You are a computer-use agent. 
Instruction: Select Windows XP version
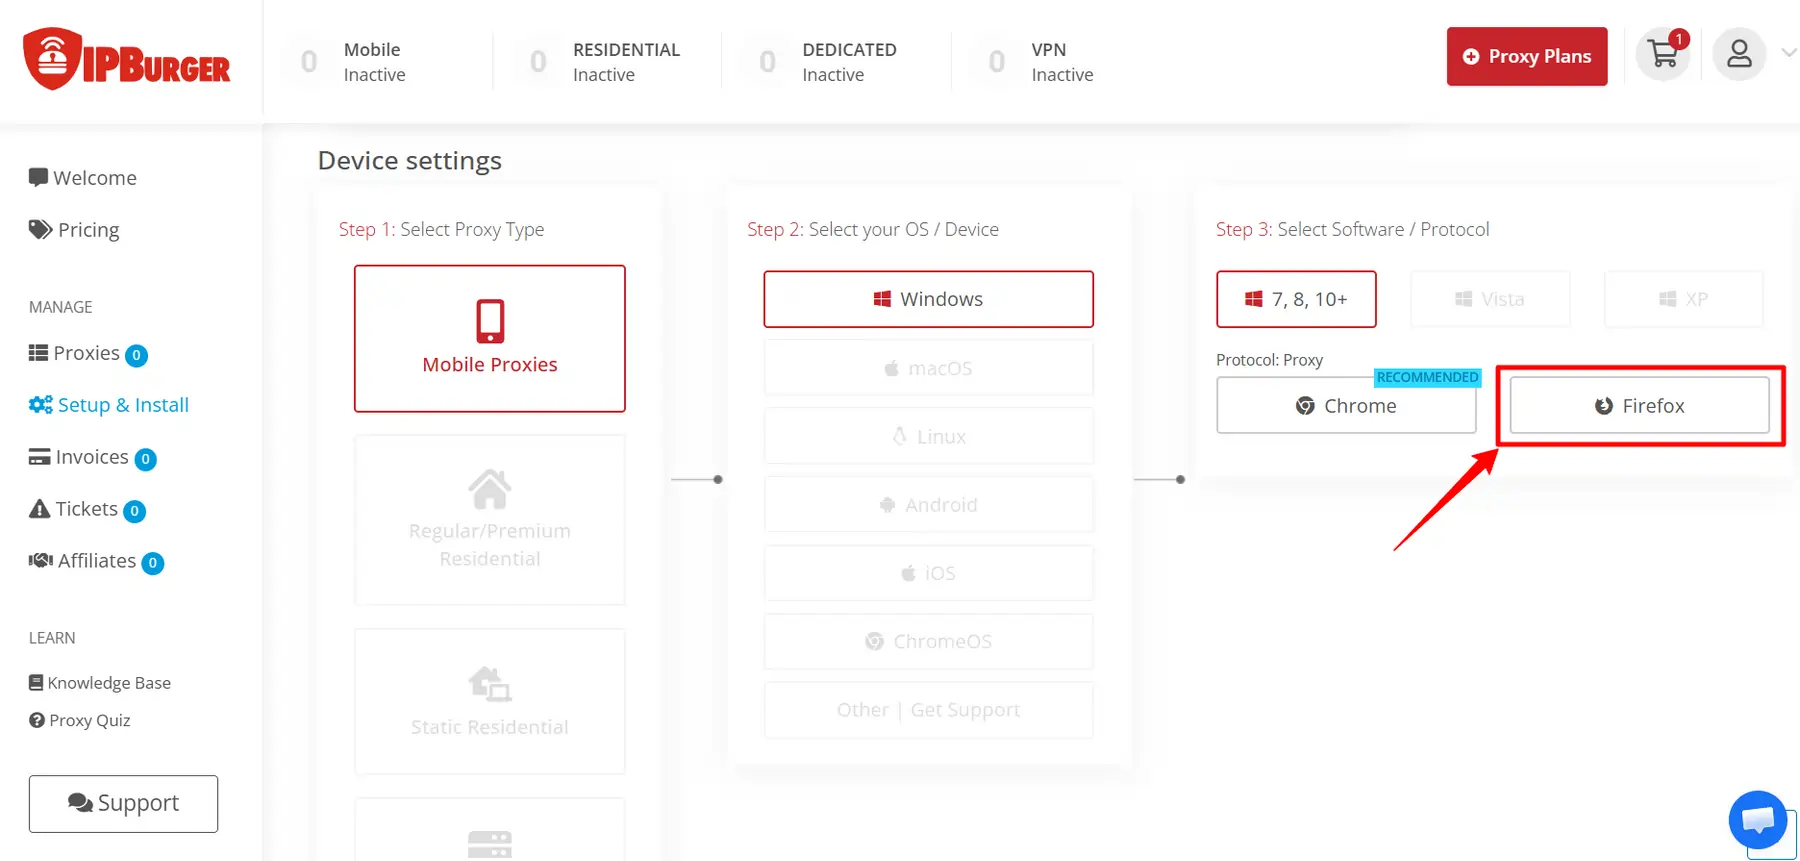pyautogui.click(x=1684, y=299)
